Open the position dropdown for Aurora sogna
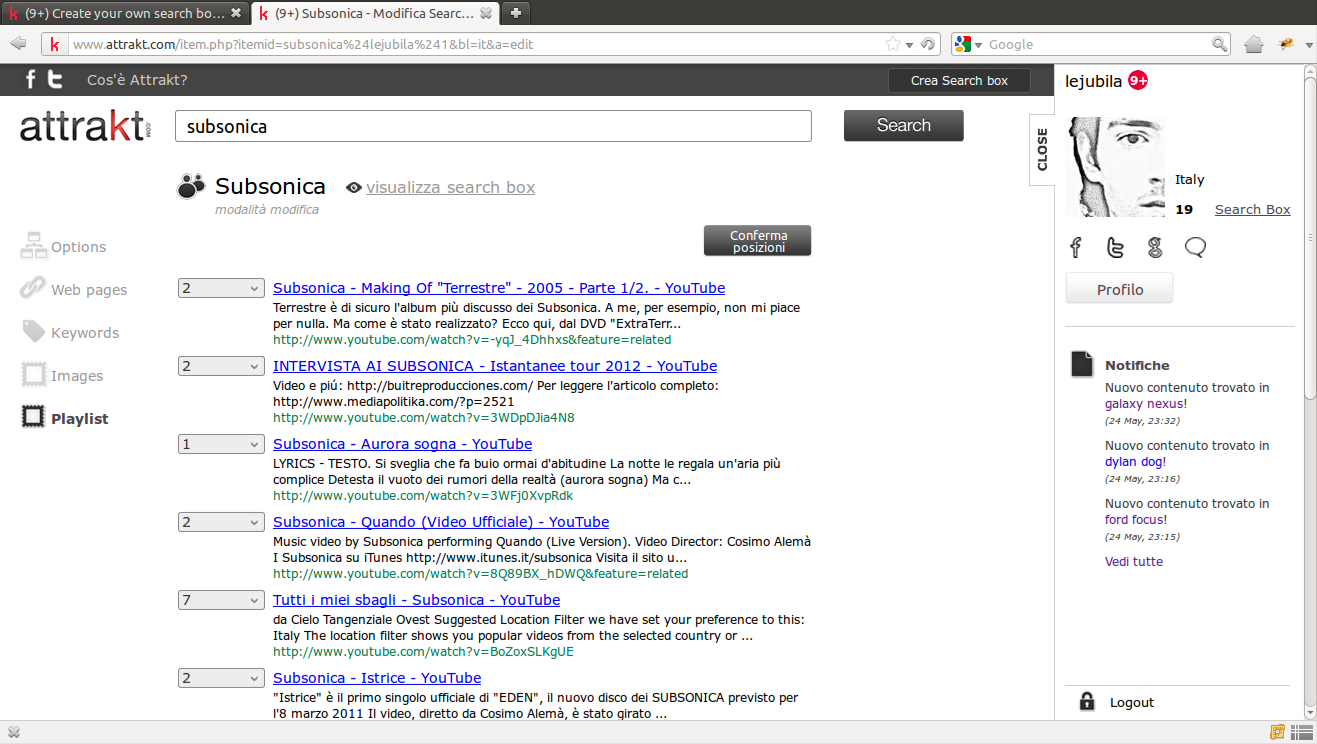The image size is (1317, 744). (221, 444)
